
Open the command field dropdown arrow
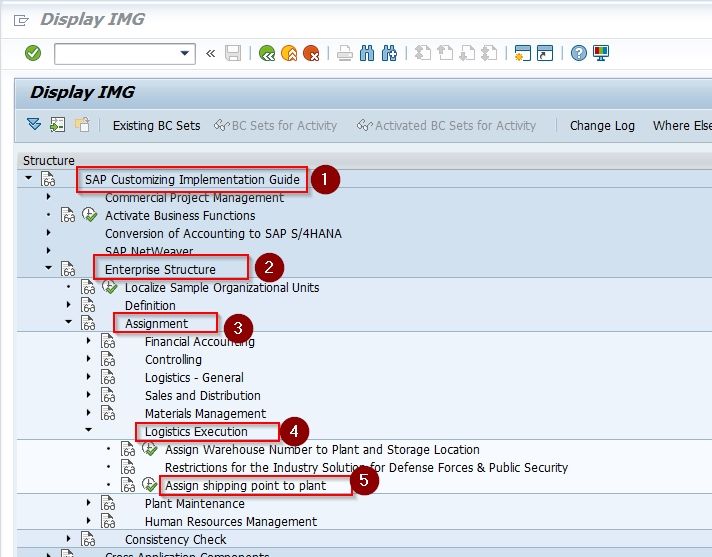point(184,53)
